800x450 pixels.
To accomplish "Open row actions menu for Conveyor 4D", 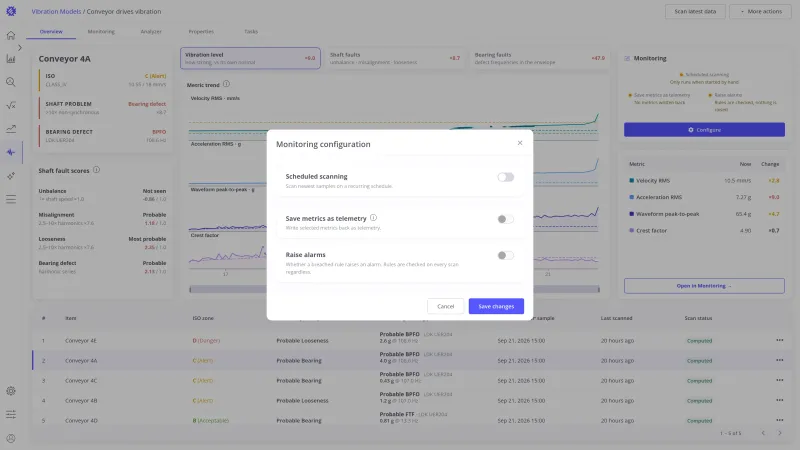I will point(780,420).
